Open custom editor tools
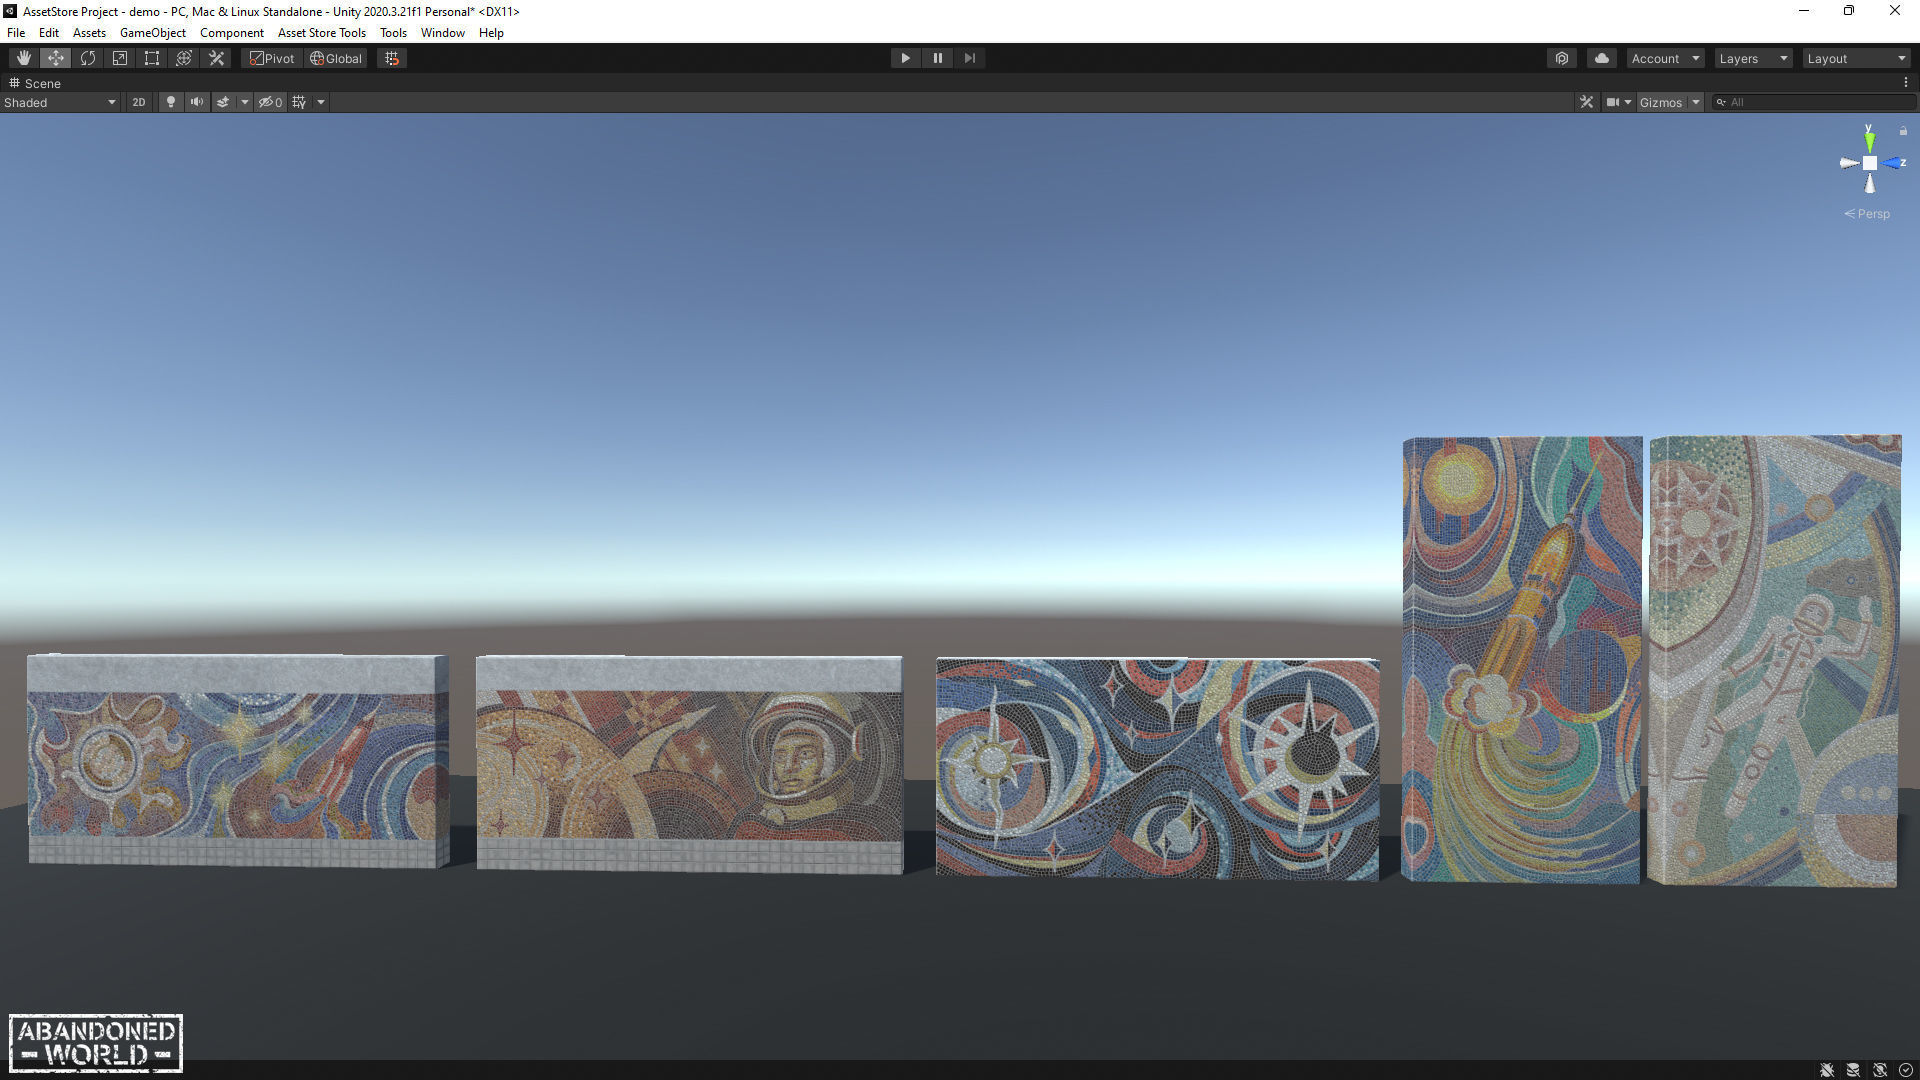The height and width of the screenshot is (1080, 1920). pos(216,58)
